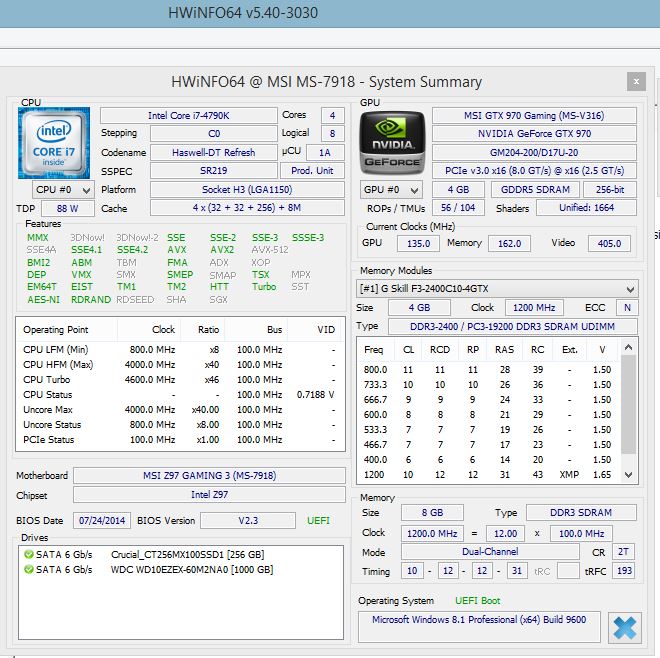
Task: Click the SR219 SSPEC field
Action: pos(213,170)
